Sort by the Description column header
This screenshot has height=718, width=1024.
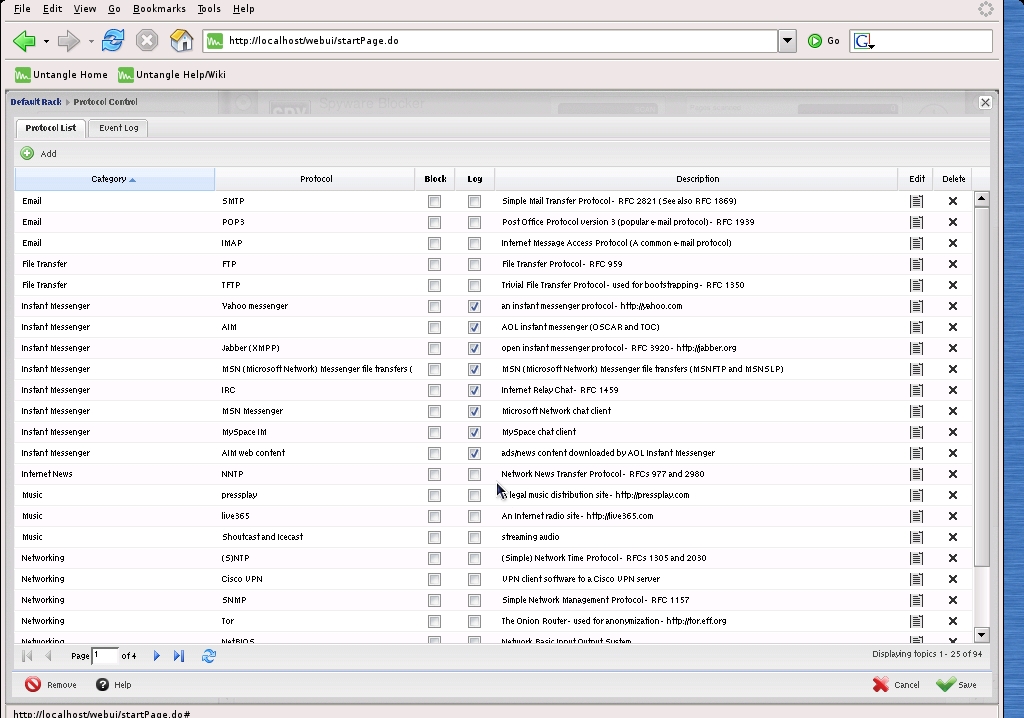[697, 179]
